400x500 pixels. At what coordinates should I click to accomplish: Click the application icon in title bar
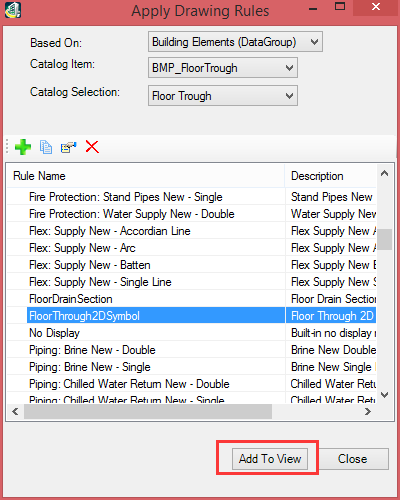(13, 10)
